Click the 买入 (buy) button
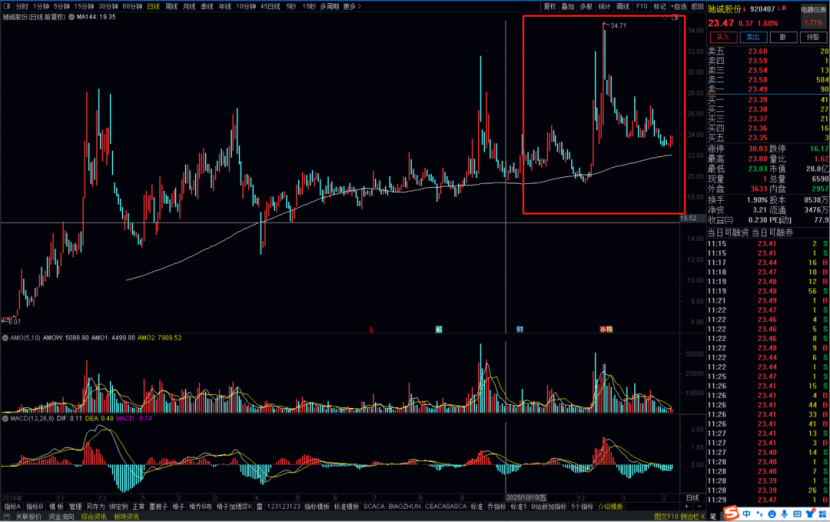This screenshot has width=830, height=522. (x=721, y=36)
